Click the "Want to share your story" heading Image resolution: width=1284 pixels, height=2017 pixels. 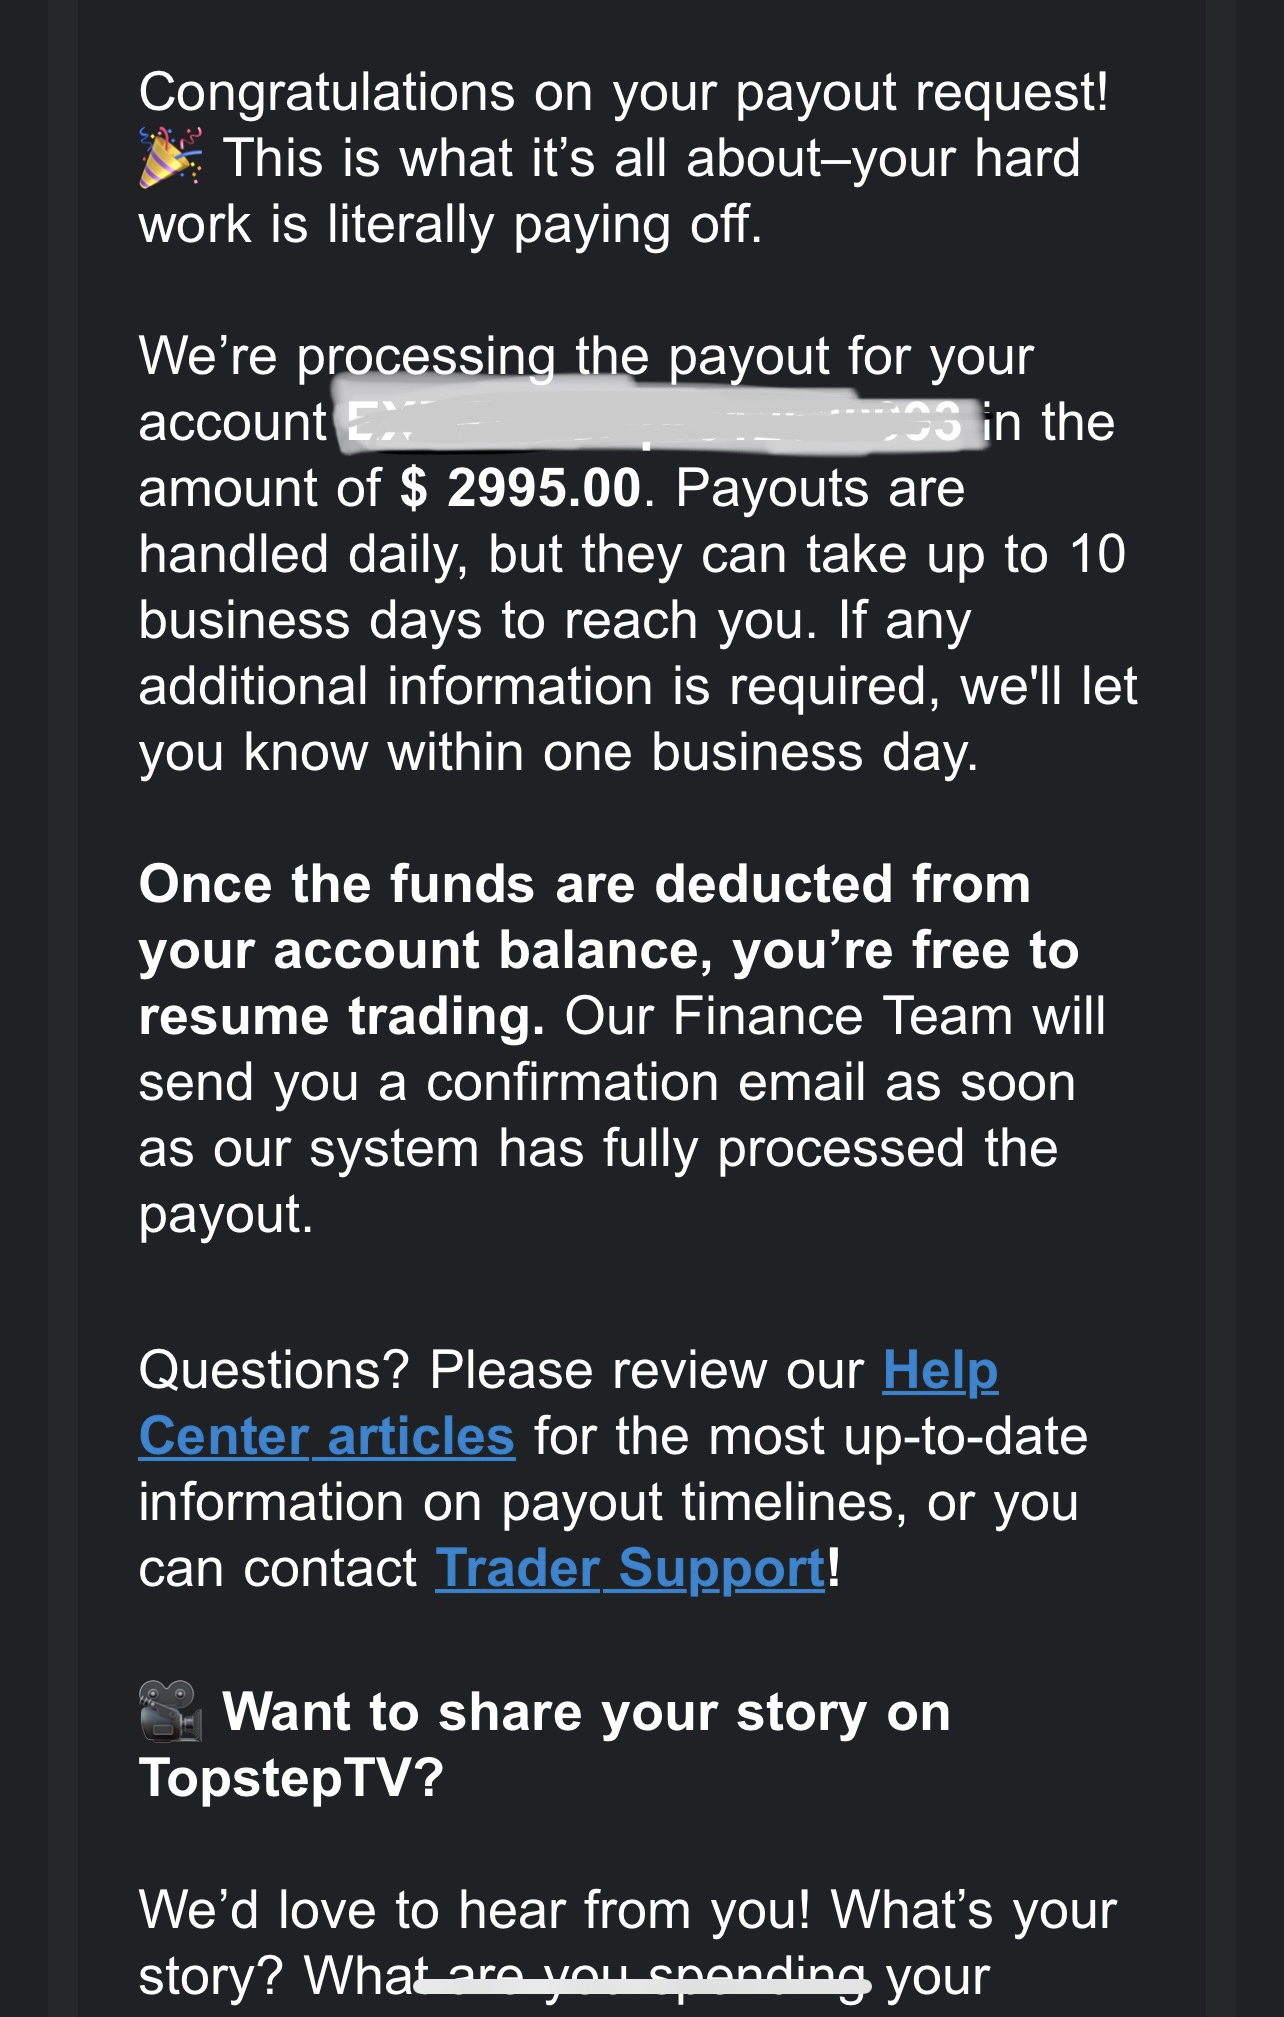point(586,1711)
